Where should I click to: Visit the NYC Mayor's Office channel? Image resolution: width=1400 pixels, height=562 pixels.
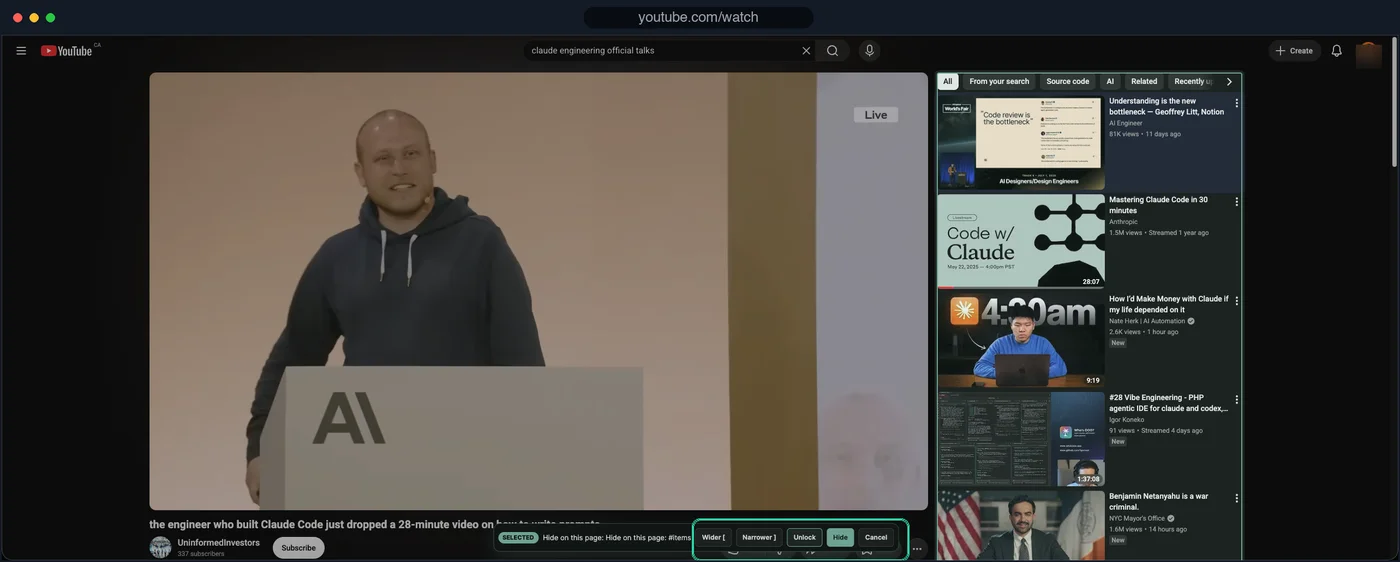click(1137, 519)
